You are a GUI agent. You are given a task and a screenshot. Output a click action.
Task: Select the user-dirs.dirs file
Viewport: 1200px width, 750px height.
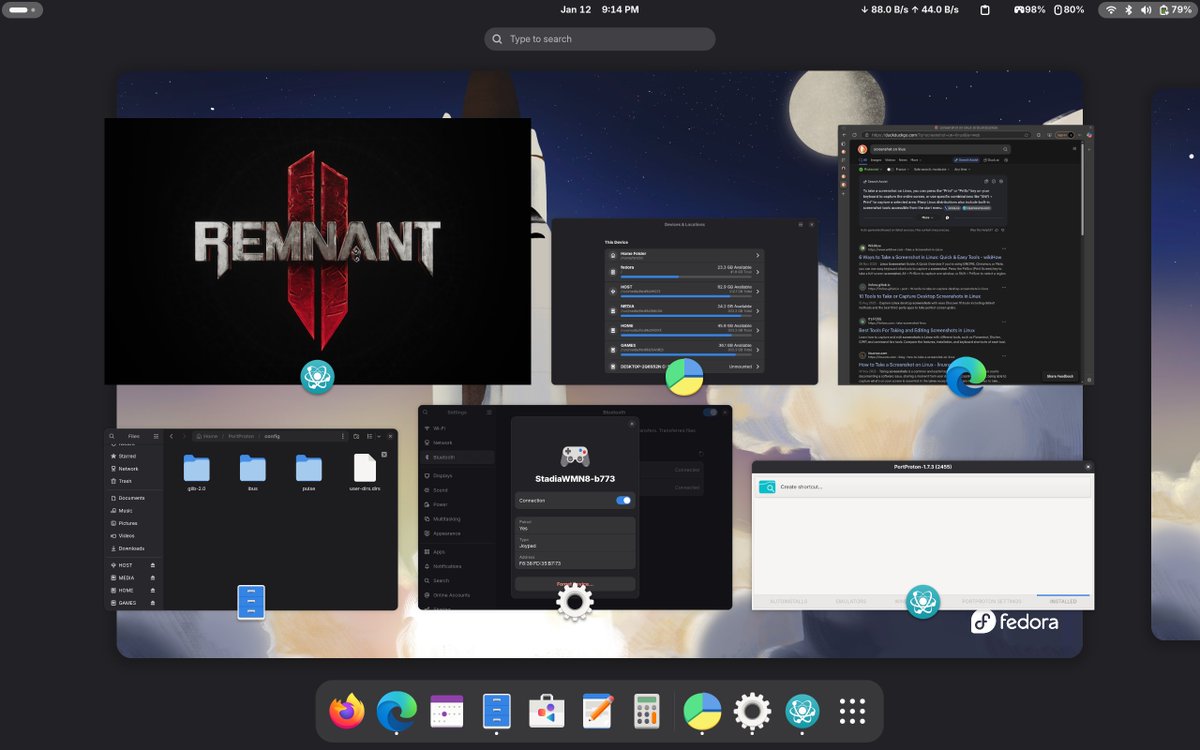tap(365, 473)
